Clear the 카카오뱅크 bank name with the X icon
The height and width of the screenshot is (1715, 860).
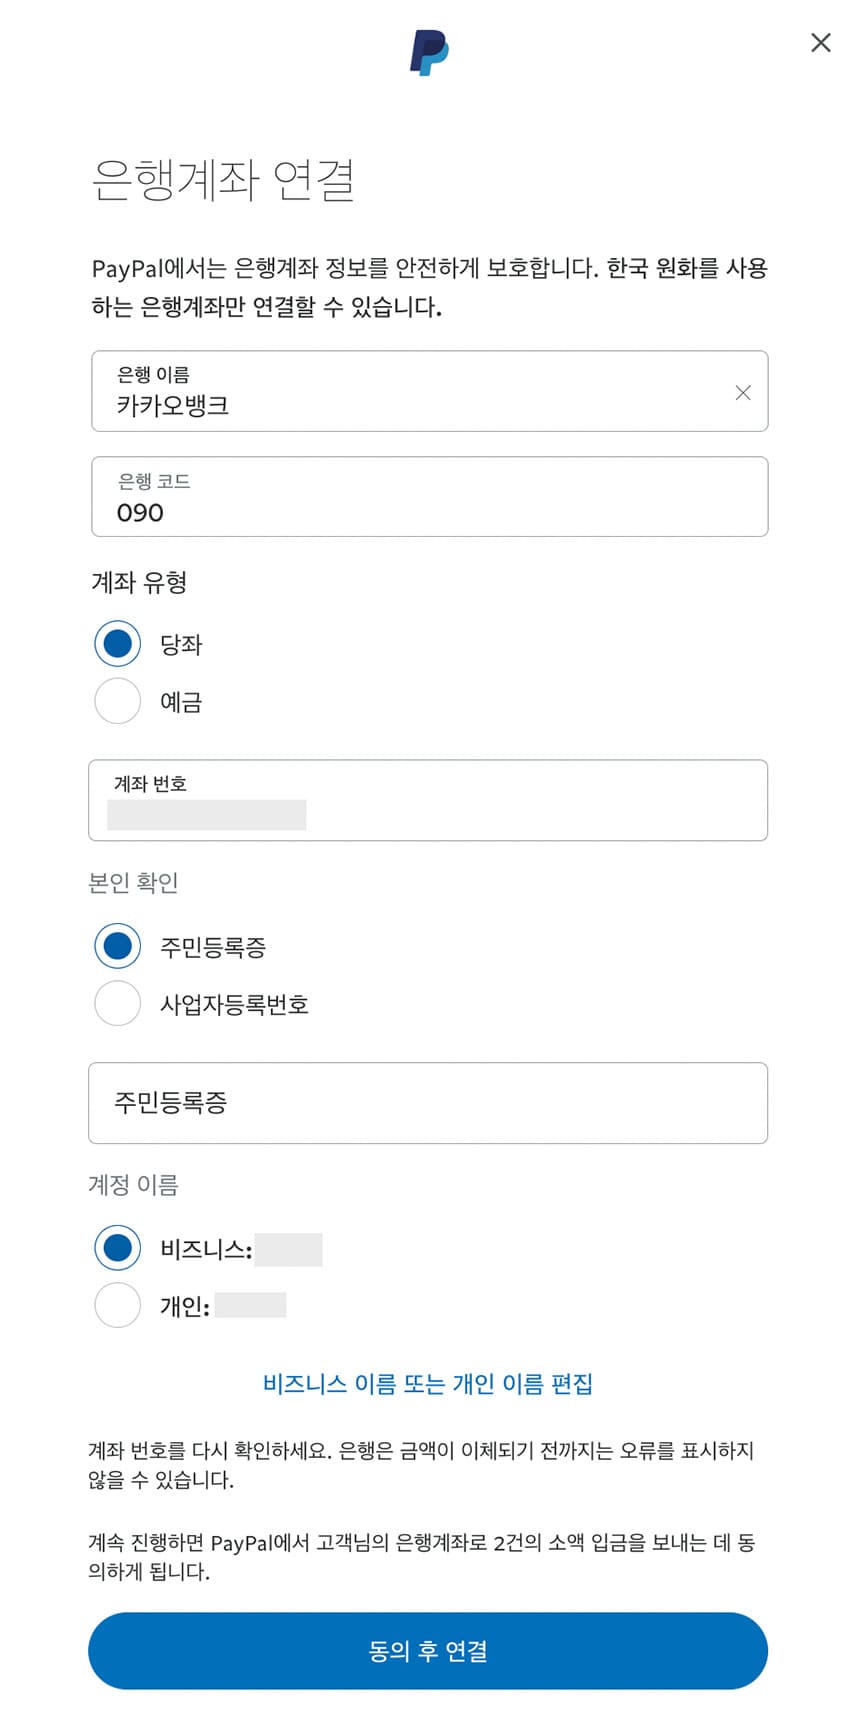[x=744, y=393]
